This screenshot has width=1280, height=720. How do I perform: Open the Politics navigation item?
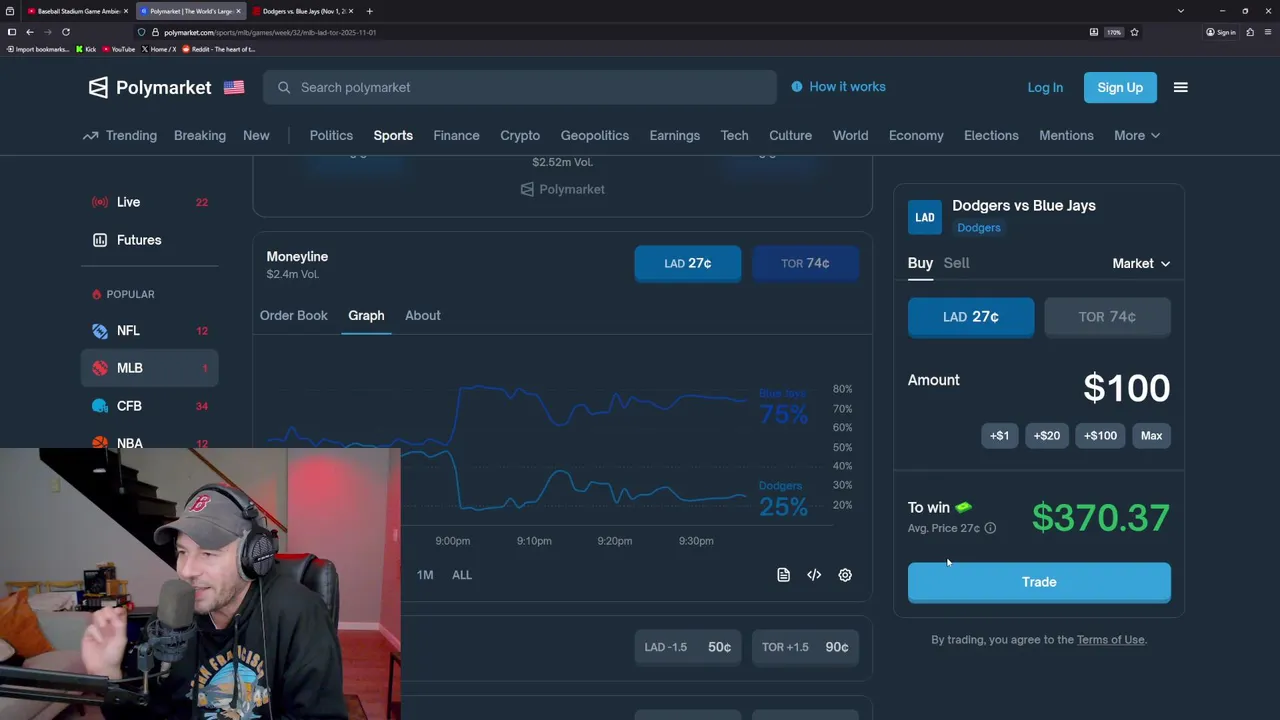pos(331,135)
